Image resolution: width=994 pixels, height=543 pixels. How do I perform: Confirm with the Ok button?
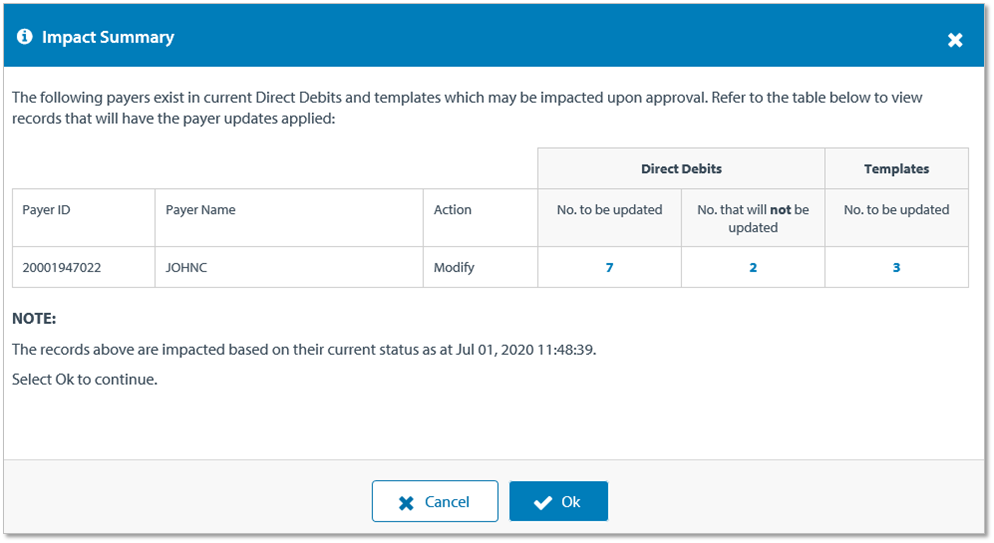pyautogui.click(x=558, y=502)
